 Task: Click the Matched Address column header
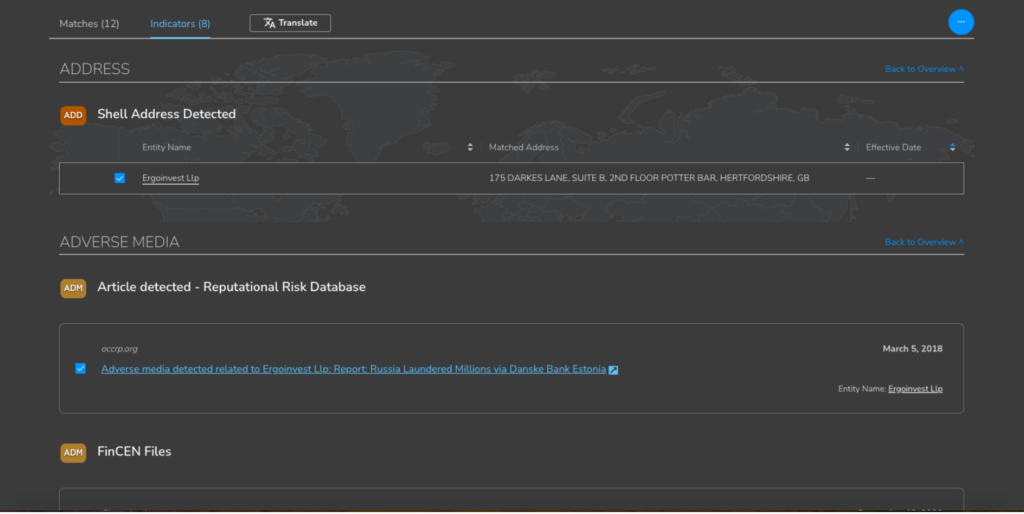[524, 148]
